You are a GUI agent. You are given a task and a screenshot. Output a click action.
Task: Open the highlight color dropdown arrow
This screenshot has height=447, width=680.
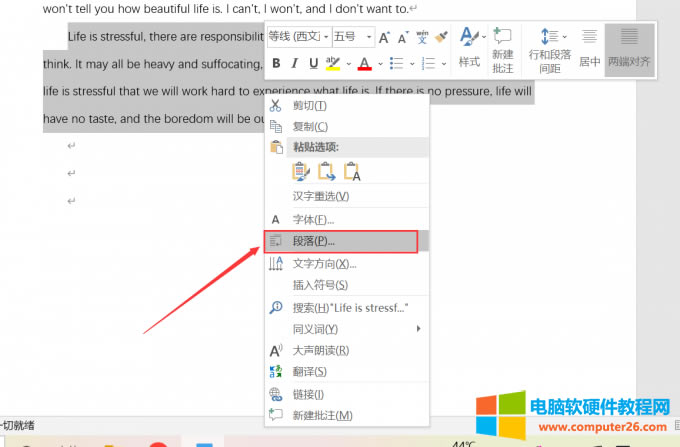[x=348, y=64]
